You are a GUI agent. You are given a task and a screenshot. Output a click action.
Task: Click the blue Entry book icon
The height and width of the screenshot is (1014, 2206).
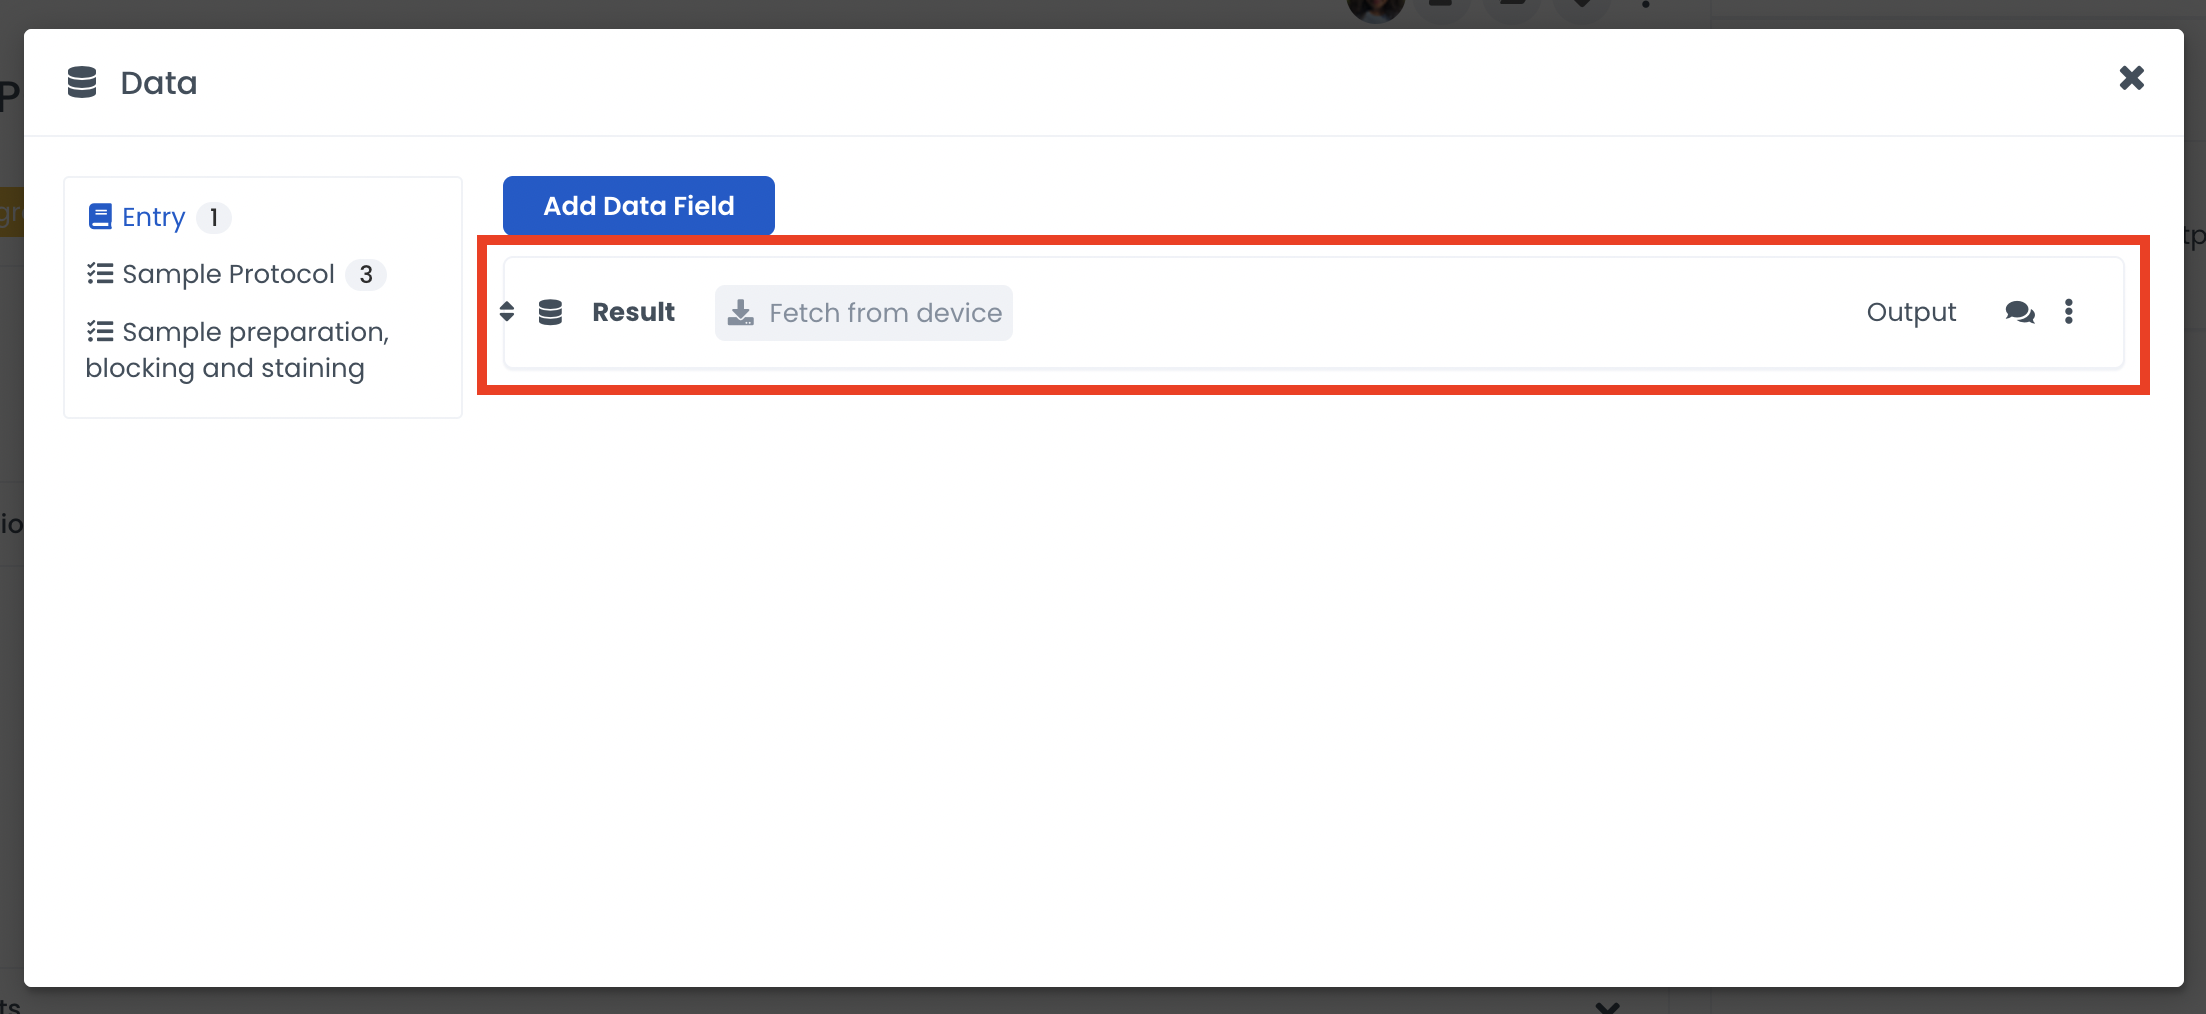100,217
